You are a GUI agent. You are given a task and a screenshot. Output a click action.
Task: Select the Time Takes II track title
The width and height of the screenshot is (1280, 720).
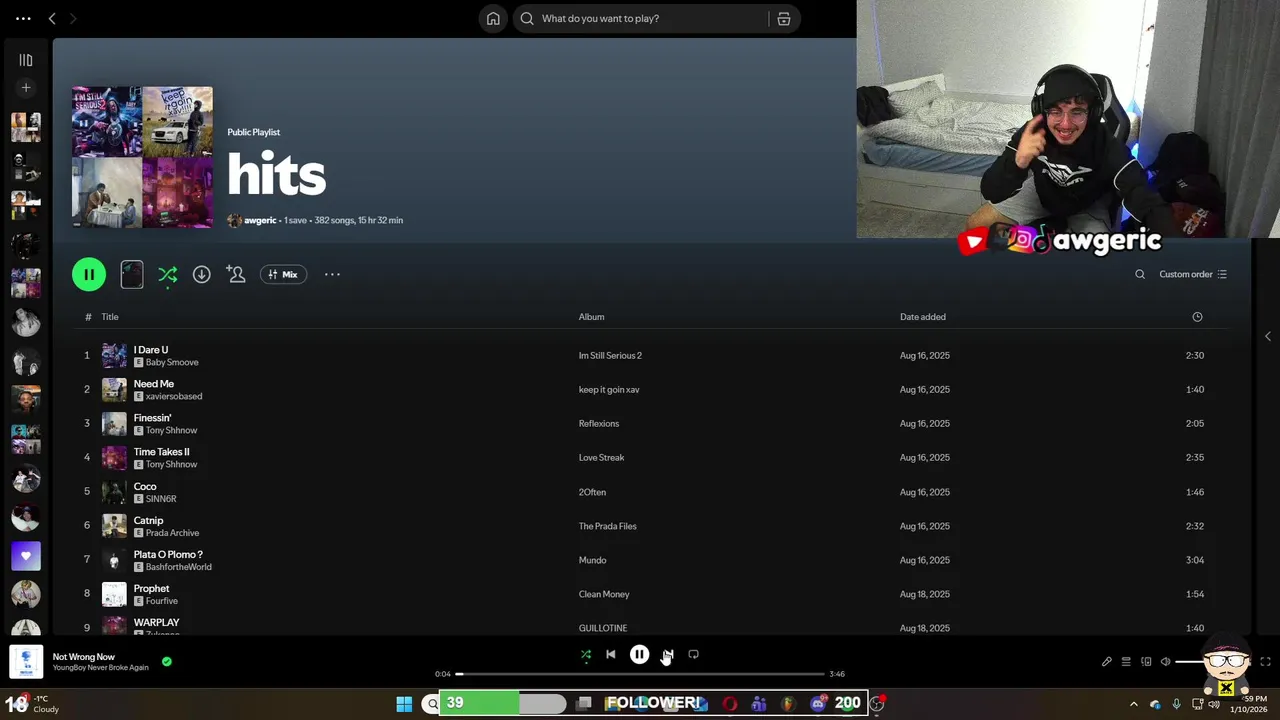click(161, 452)
